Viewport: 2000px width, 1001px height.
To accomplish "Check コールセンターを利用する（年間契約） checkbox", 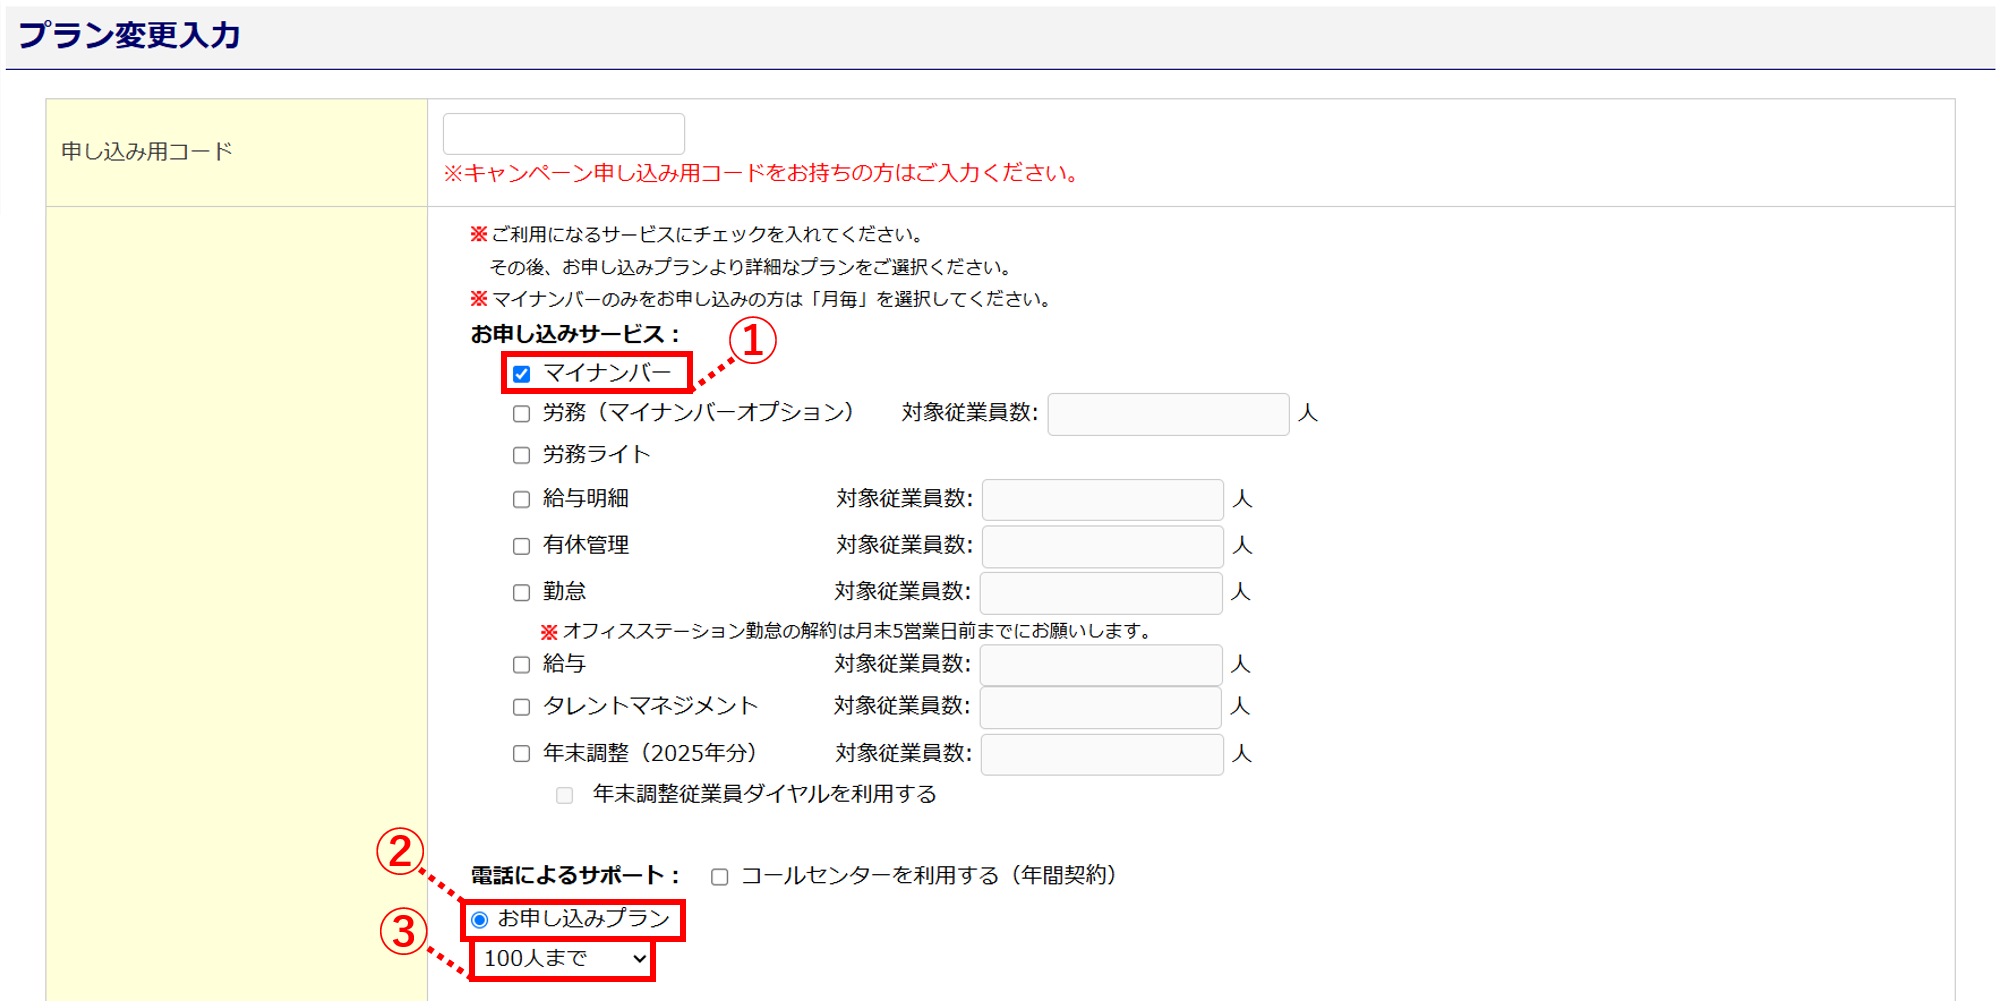I will pos(719,877).
